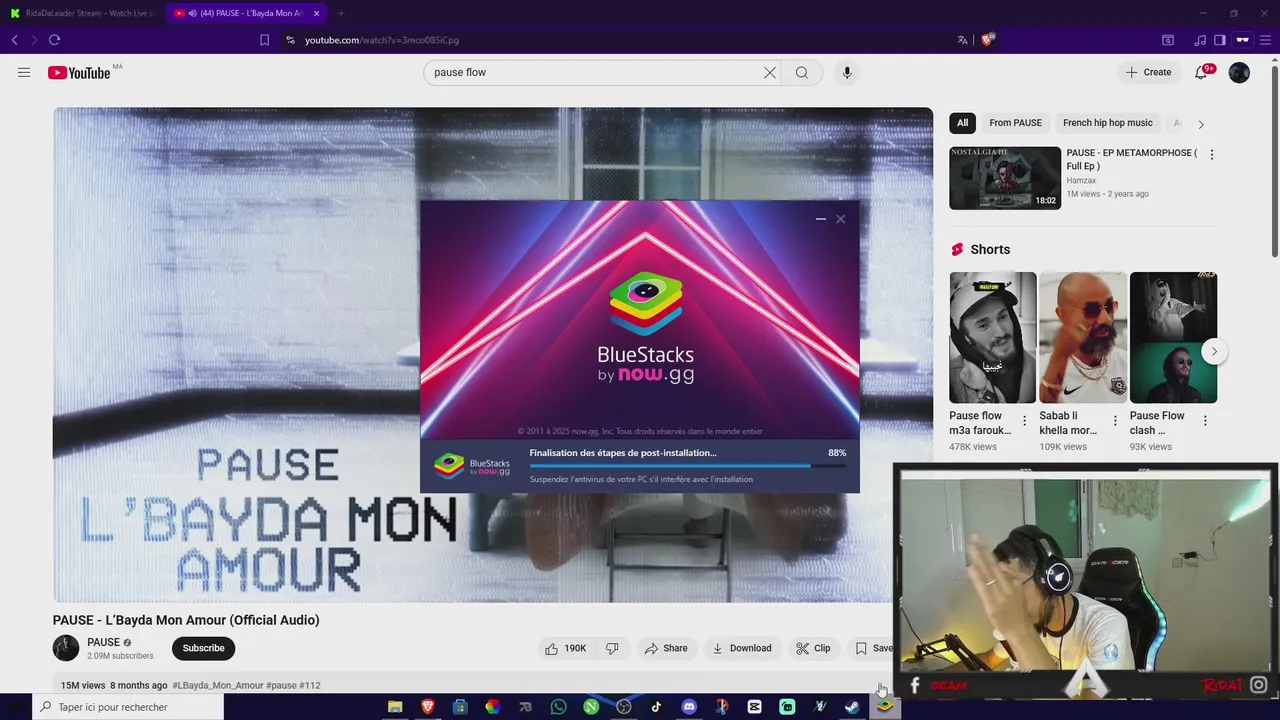This screenshot has width=1280, height=720.
Task: Open the 'Sabab li khella mor' short thumbnail
Action: point(1083,337)
